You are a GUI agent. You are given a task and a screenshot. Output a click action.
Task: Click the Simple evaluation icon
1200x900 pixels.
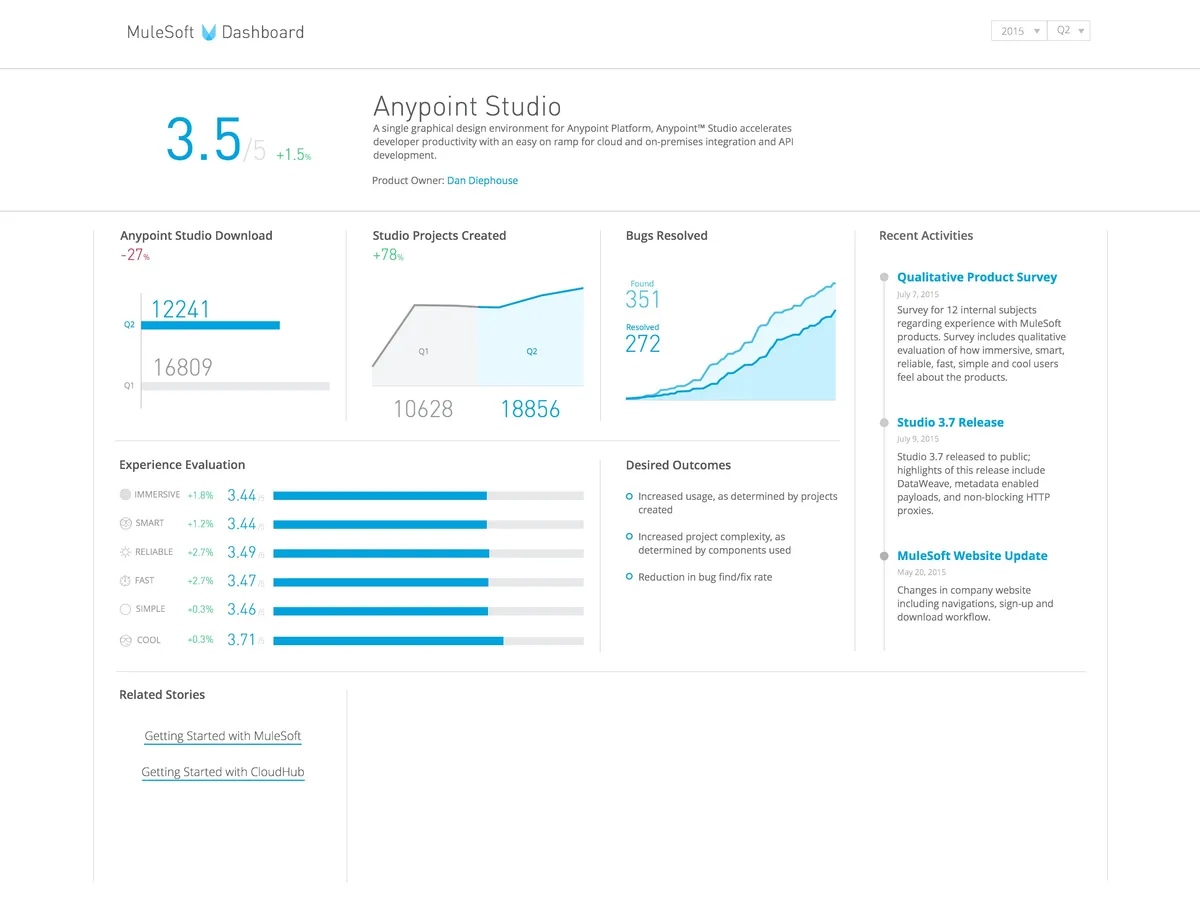tap(125, 609)
